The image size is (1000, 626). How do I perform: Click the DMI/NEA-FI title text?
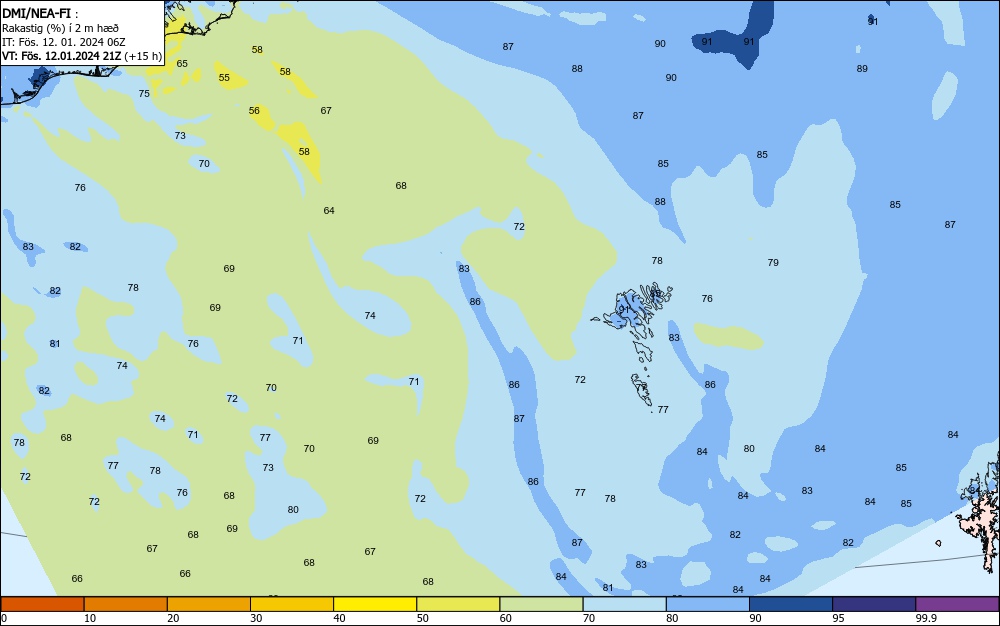[36, 13]
